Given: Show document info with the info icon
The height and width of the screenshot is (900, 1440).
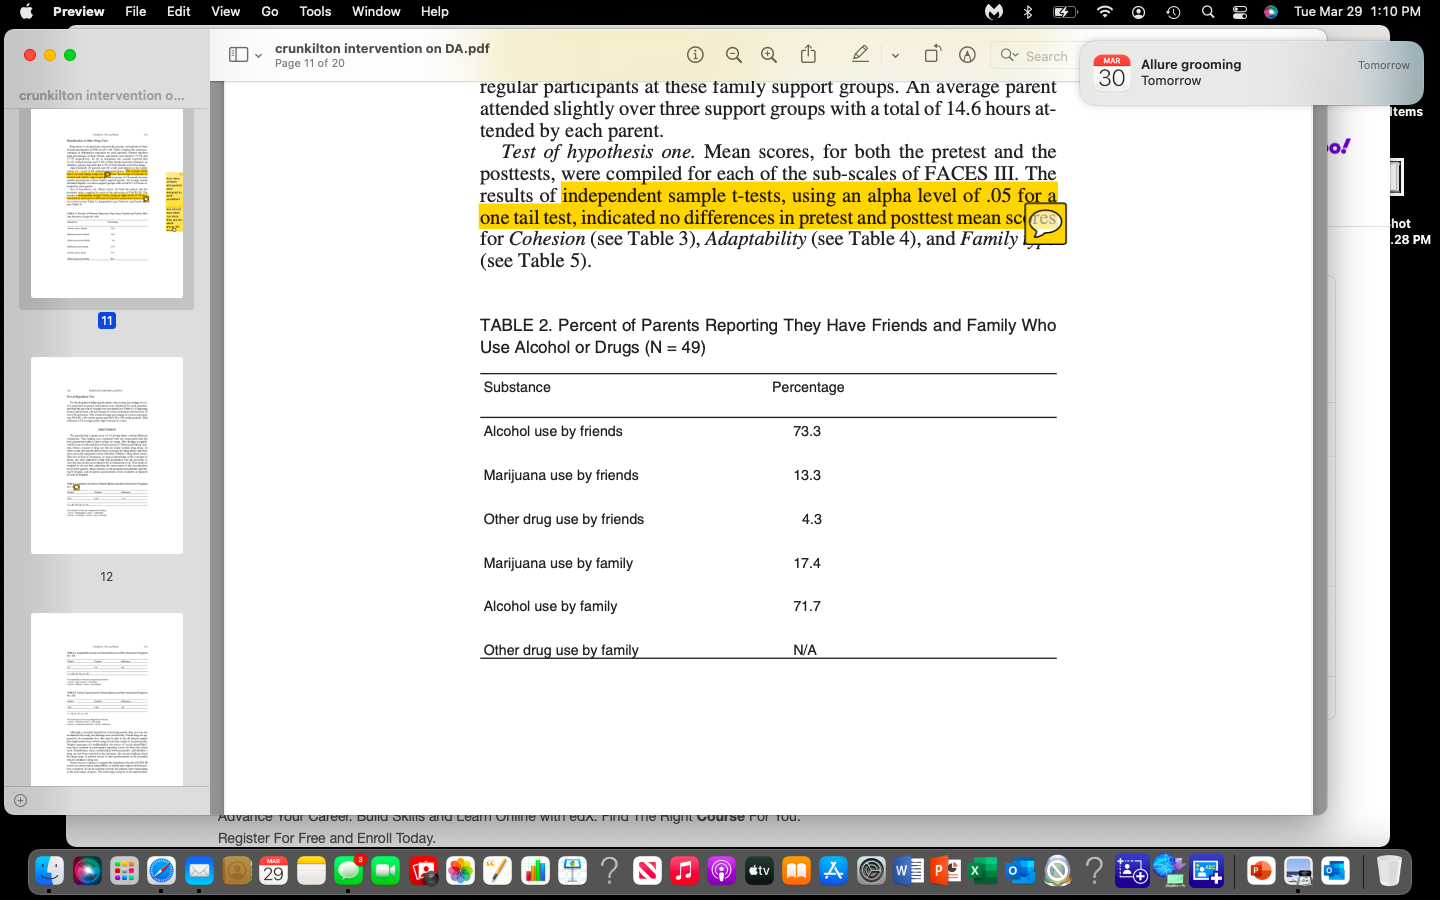Looking at the screenshot, I should click(695, 54).
